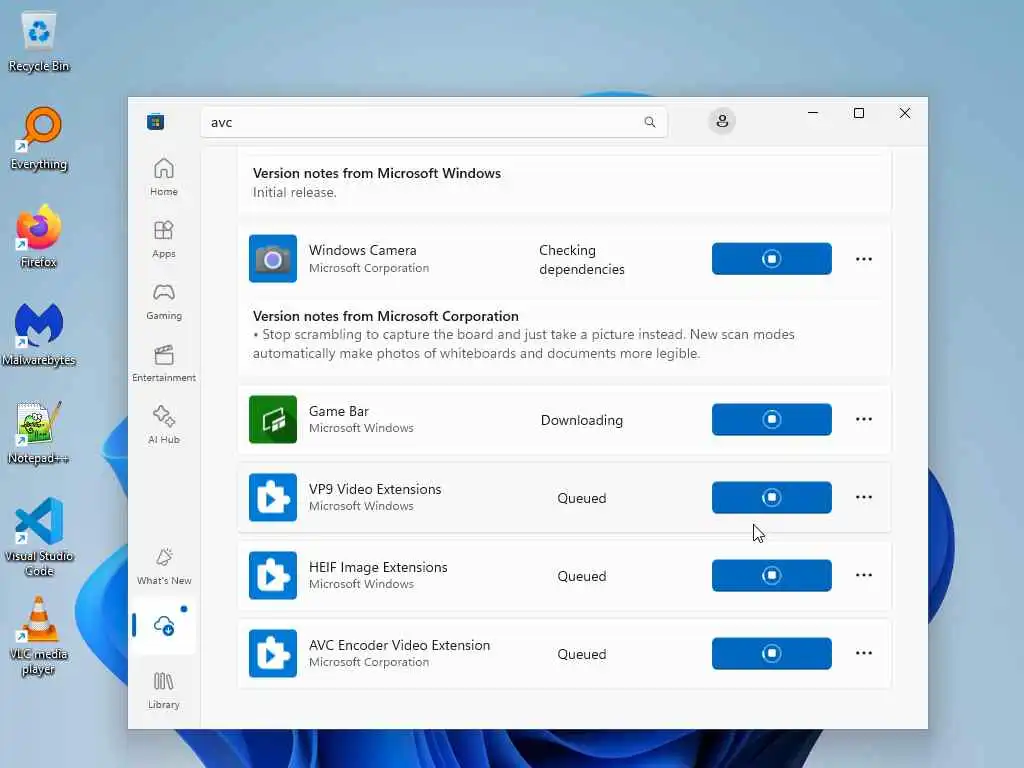
Task: Open more options for Windows Camera
Action: tap(864, 259)
